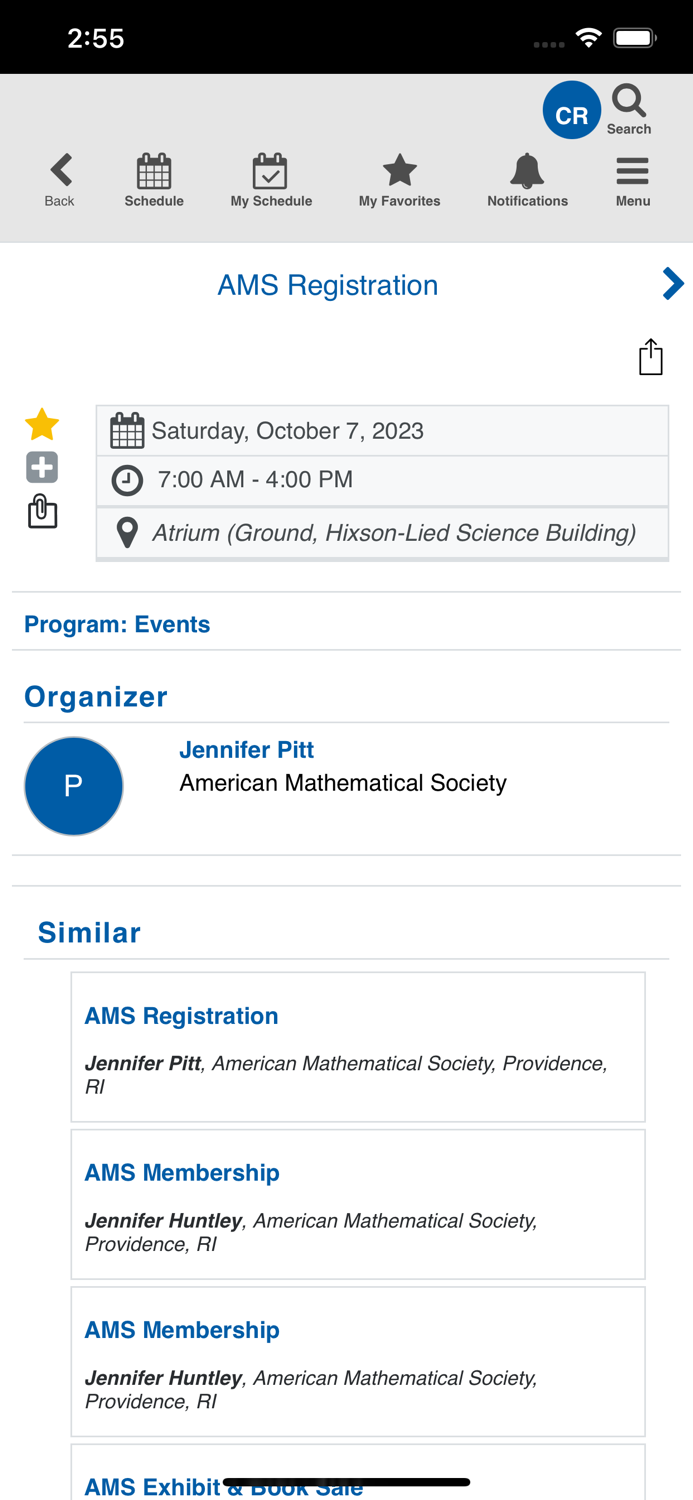Browse Program: Events
The image size is (693, 1500).
pyautogui.click(x=117, y=623)
